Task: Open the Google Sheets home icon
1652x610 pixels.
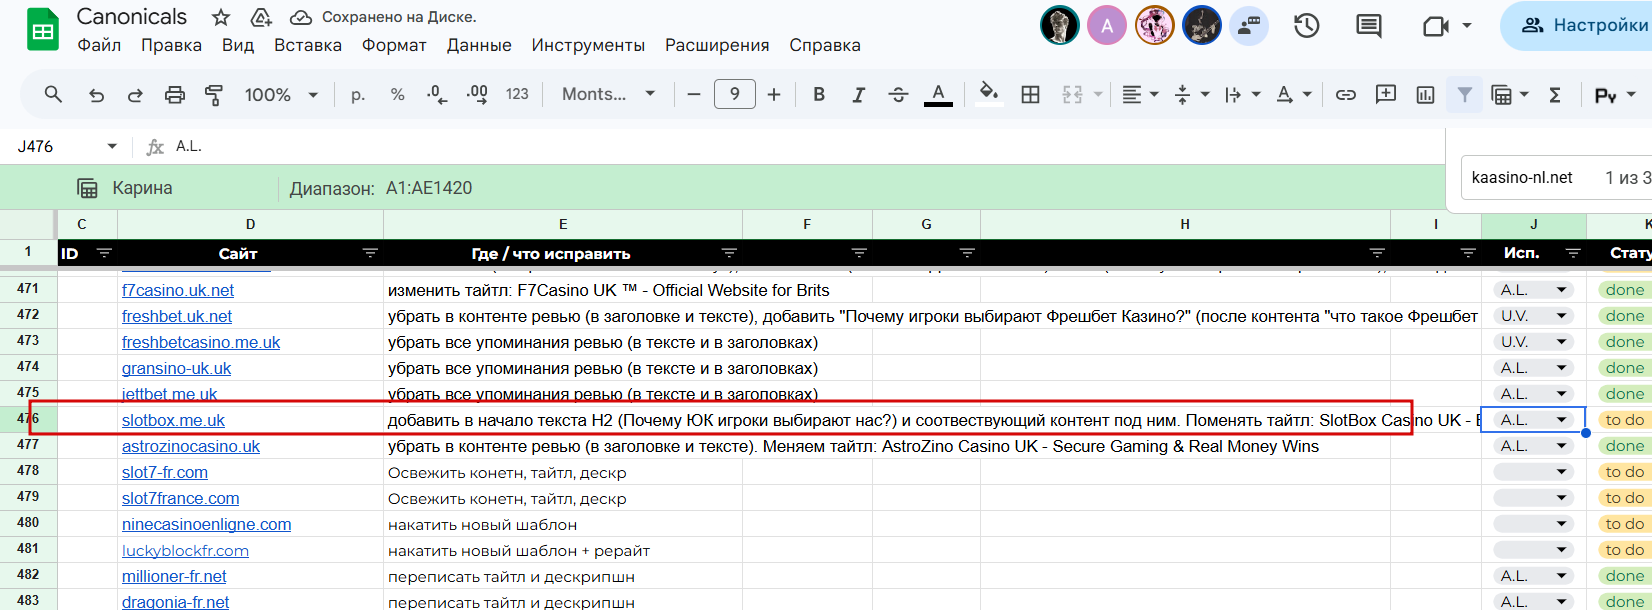Action: point(42,30)
